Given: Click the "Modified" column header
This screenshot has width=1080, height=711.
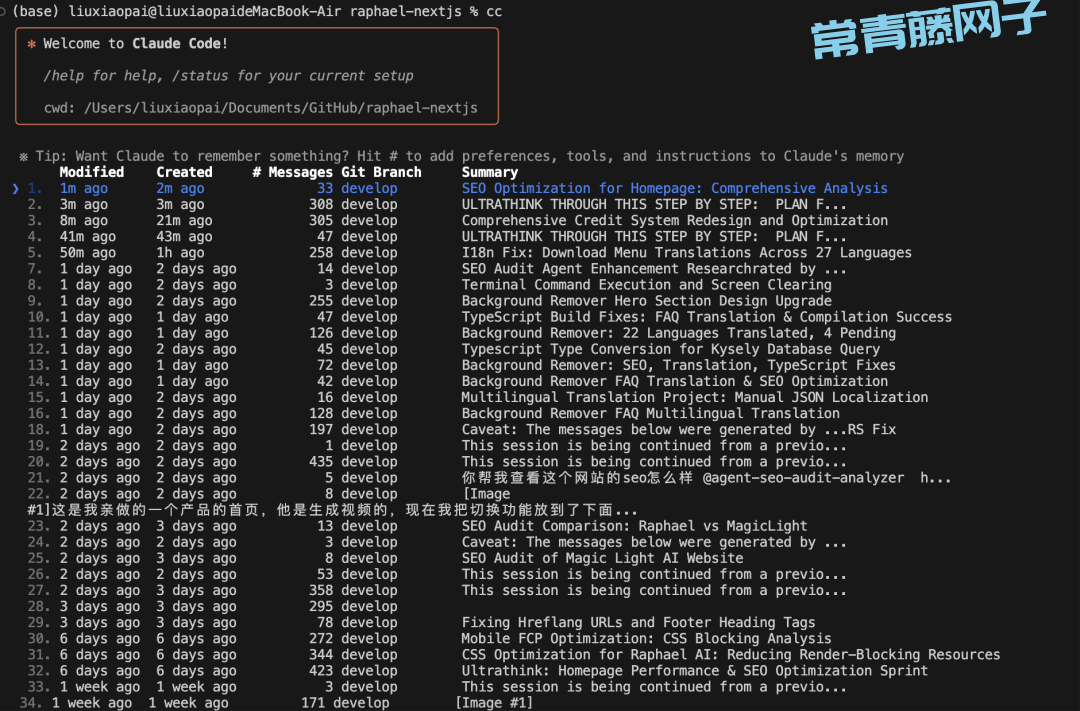Looking at the screenshot, I should [92, 172].
